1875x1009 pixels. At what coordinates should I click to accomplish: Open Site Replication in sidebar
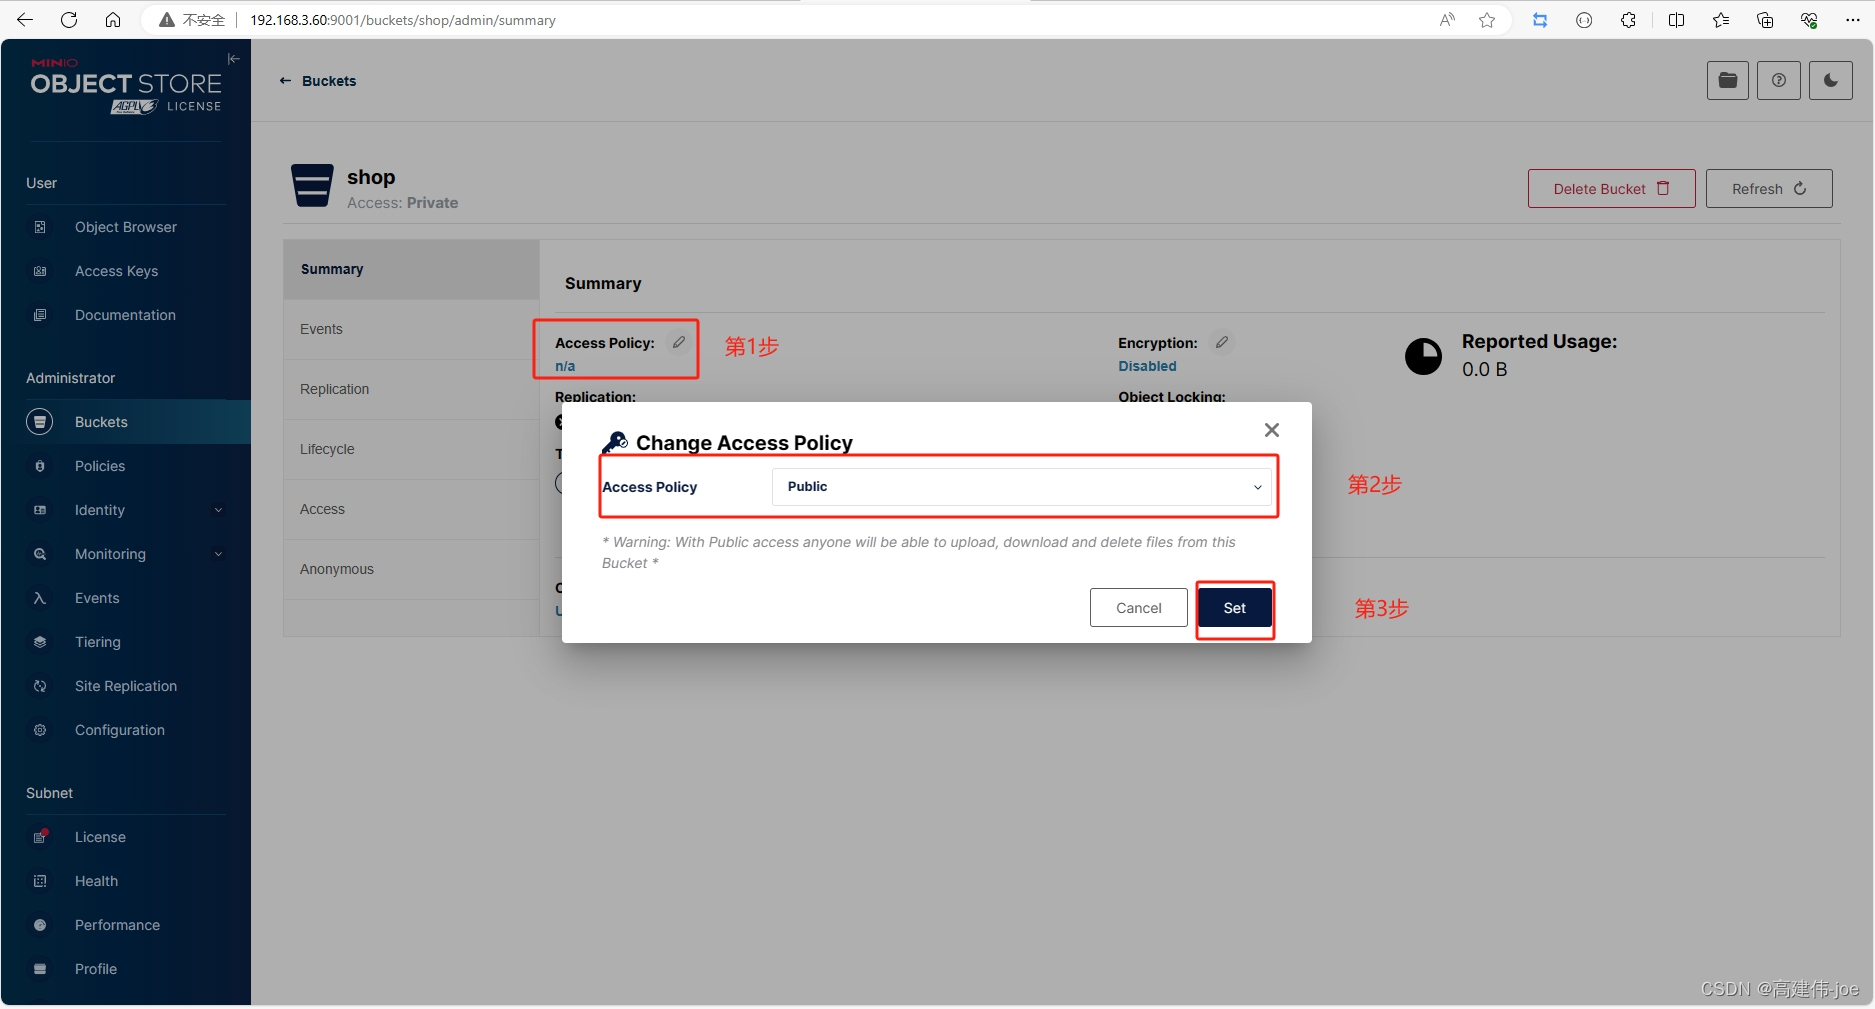click(126, 686)
